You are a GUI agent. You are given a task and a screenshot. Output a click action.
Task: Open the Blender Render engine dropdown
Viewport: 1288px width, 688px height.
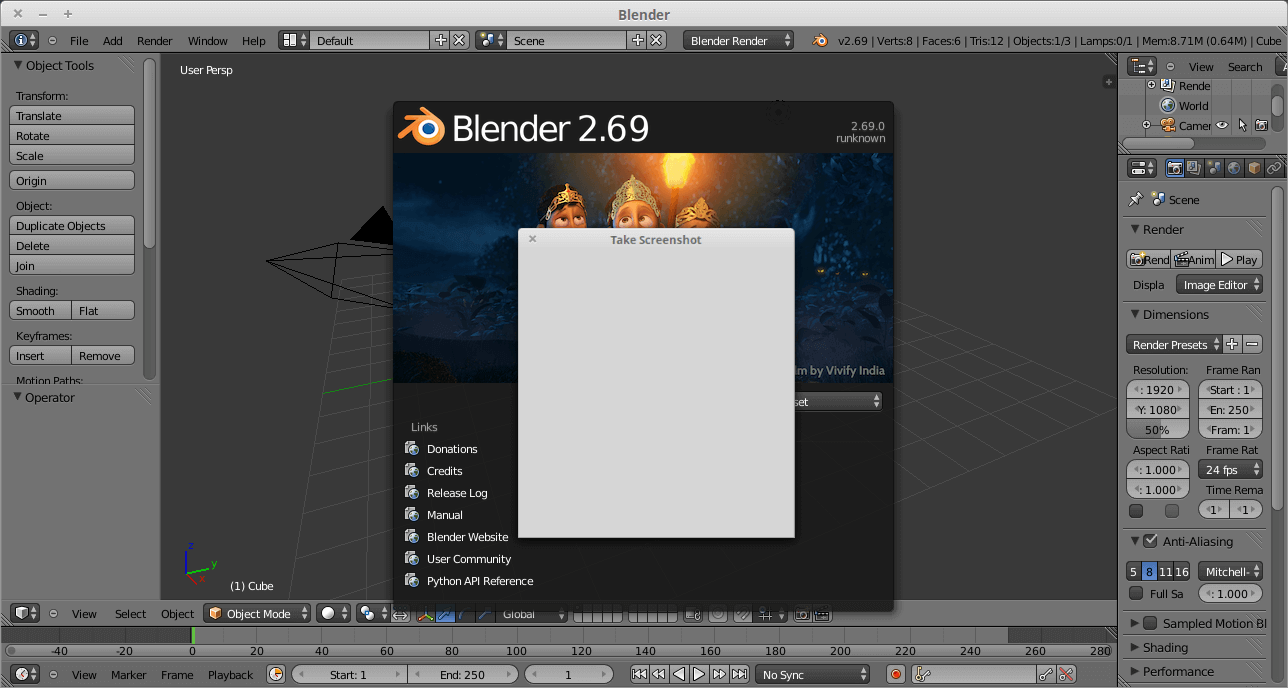(x=738, y=40)
